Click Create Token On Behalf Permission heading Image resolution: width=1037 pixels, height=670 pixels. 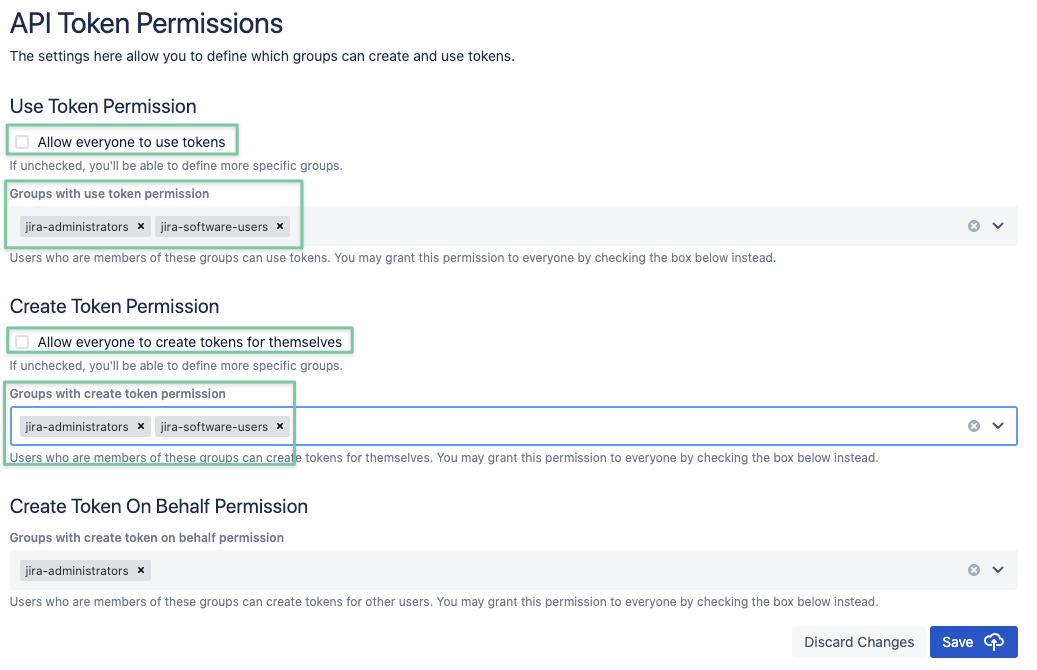click(x=159, y=507)
